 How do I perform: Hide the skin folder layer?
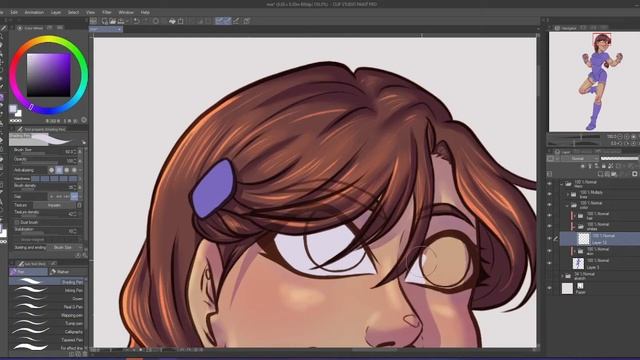coord(549,251)
